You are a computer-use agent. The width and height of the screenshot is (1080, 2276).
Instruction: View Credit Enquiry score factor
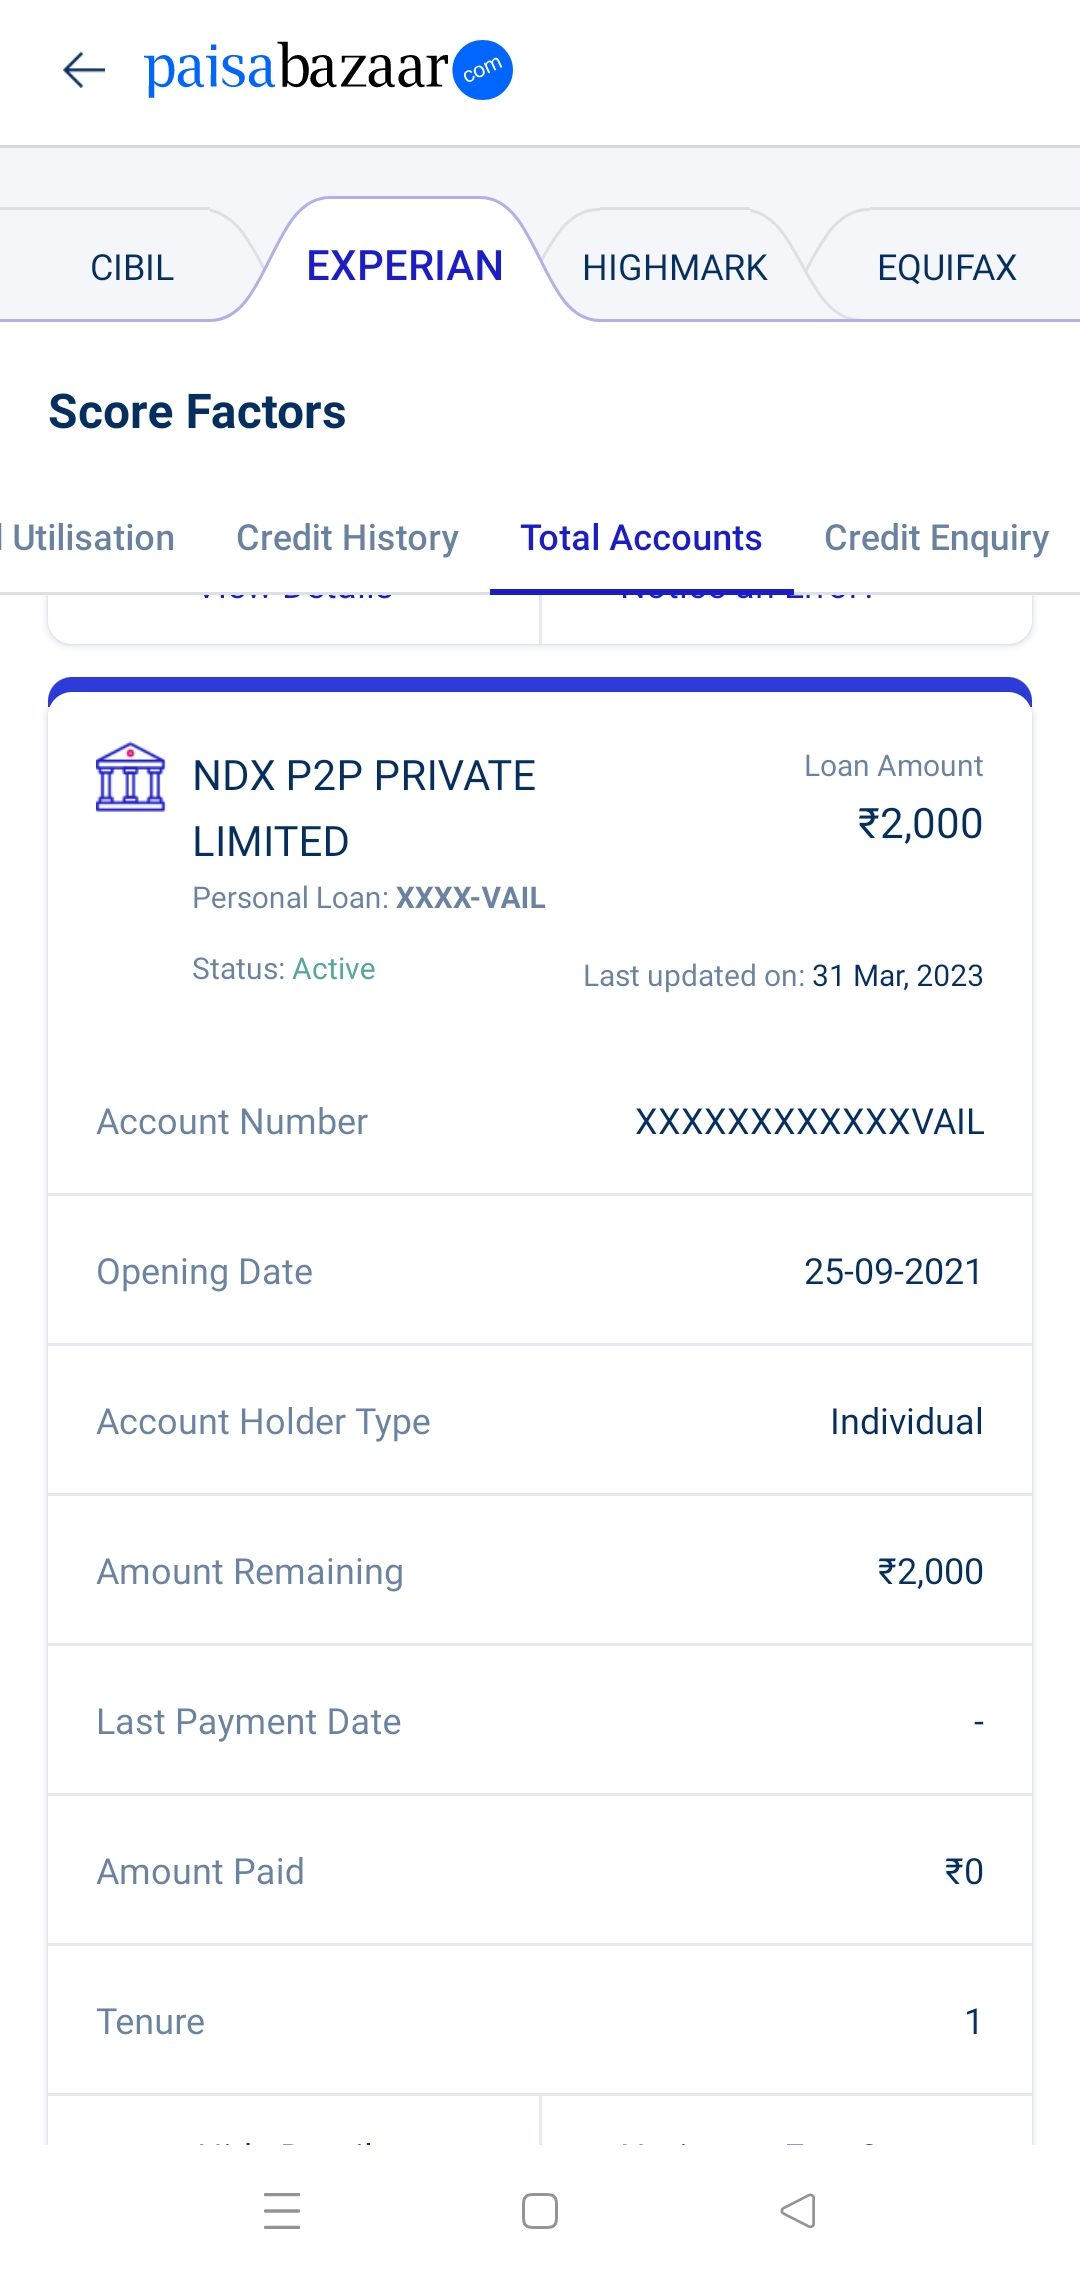pos(936,538)
